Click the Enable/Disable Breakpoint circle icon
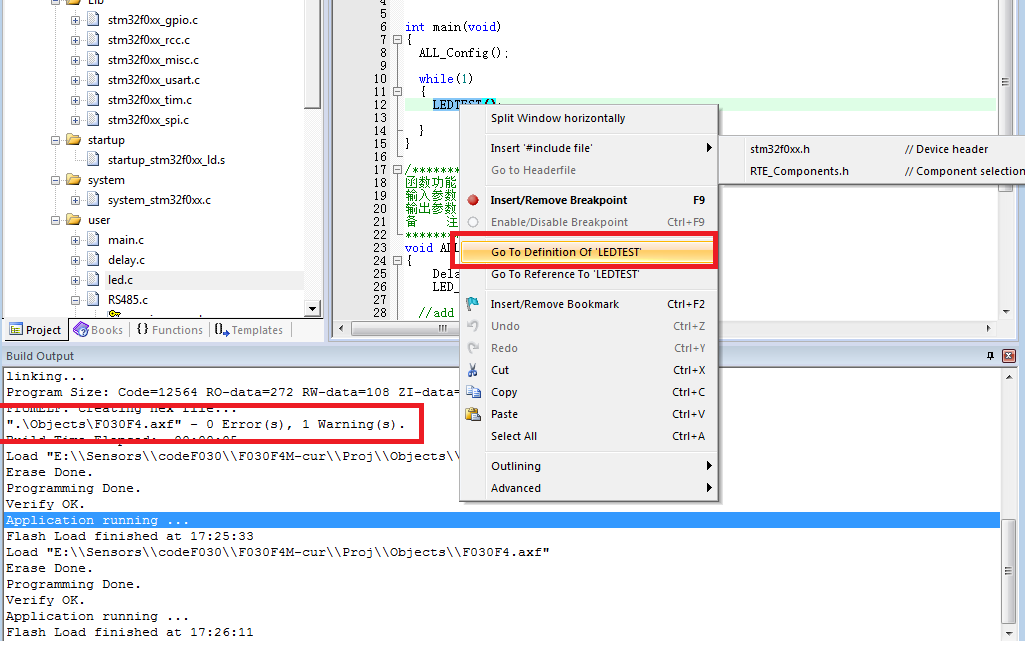The height and width of the screenshot is (647, 1025). (473, 222)
